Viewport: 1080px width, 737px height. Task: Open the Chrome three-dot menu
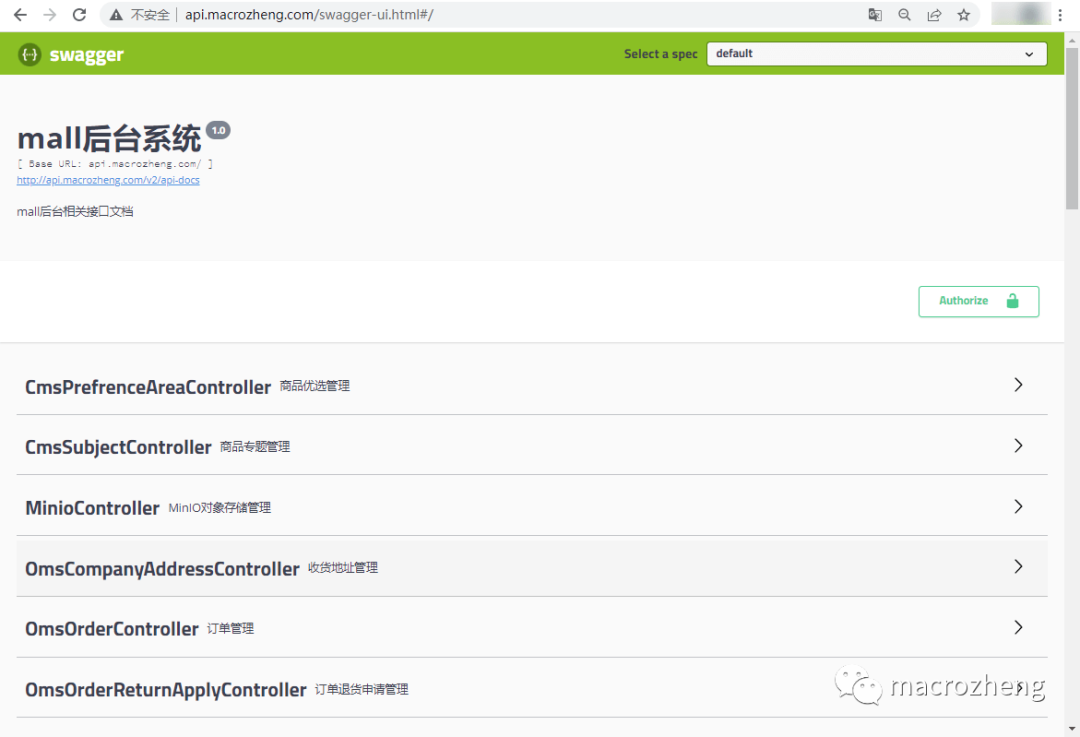pyautogui.click(x=1062, y=14)
